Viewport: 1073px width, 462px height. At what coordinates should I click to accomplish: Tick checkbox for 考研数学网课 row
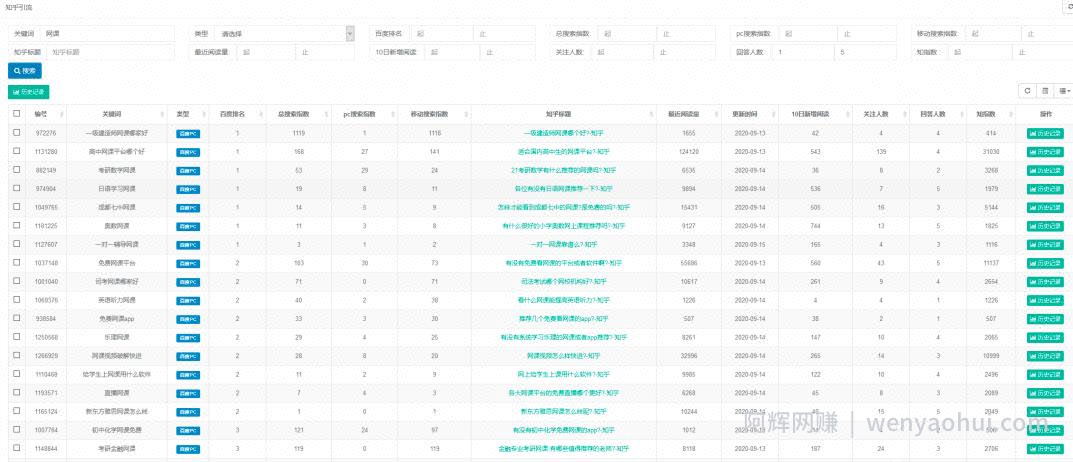coord(16,170)
